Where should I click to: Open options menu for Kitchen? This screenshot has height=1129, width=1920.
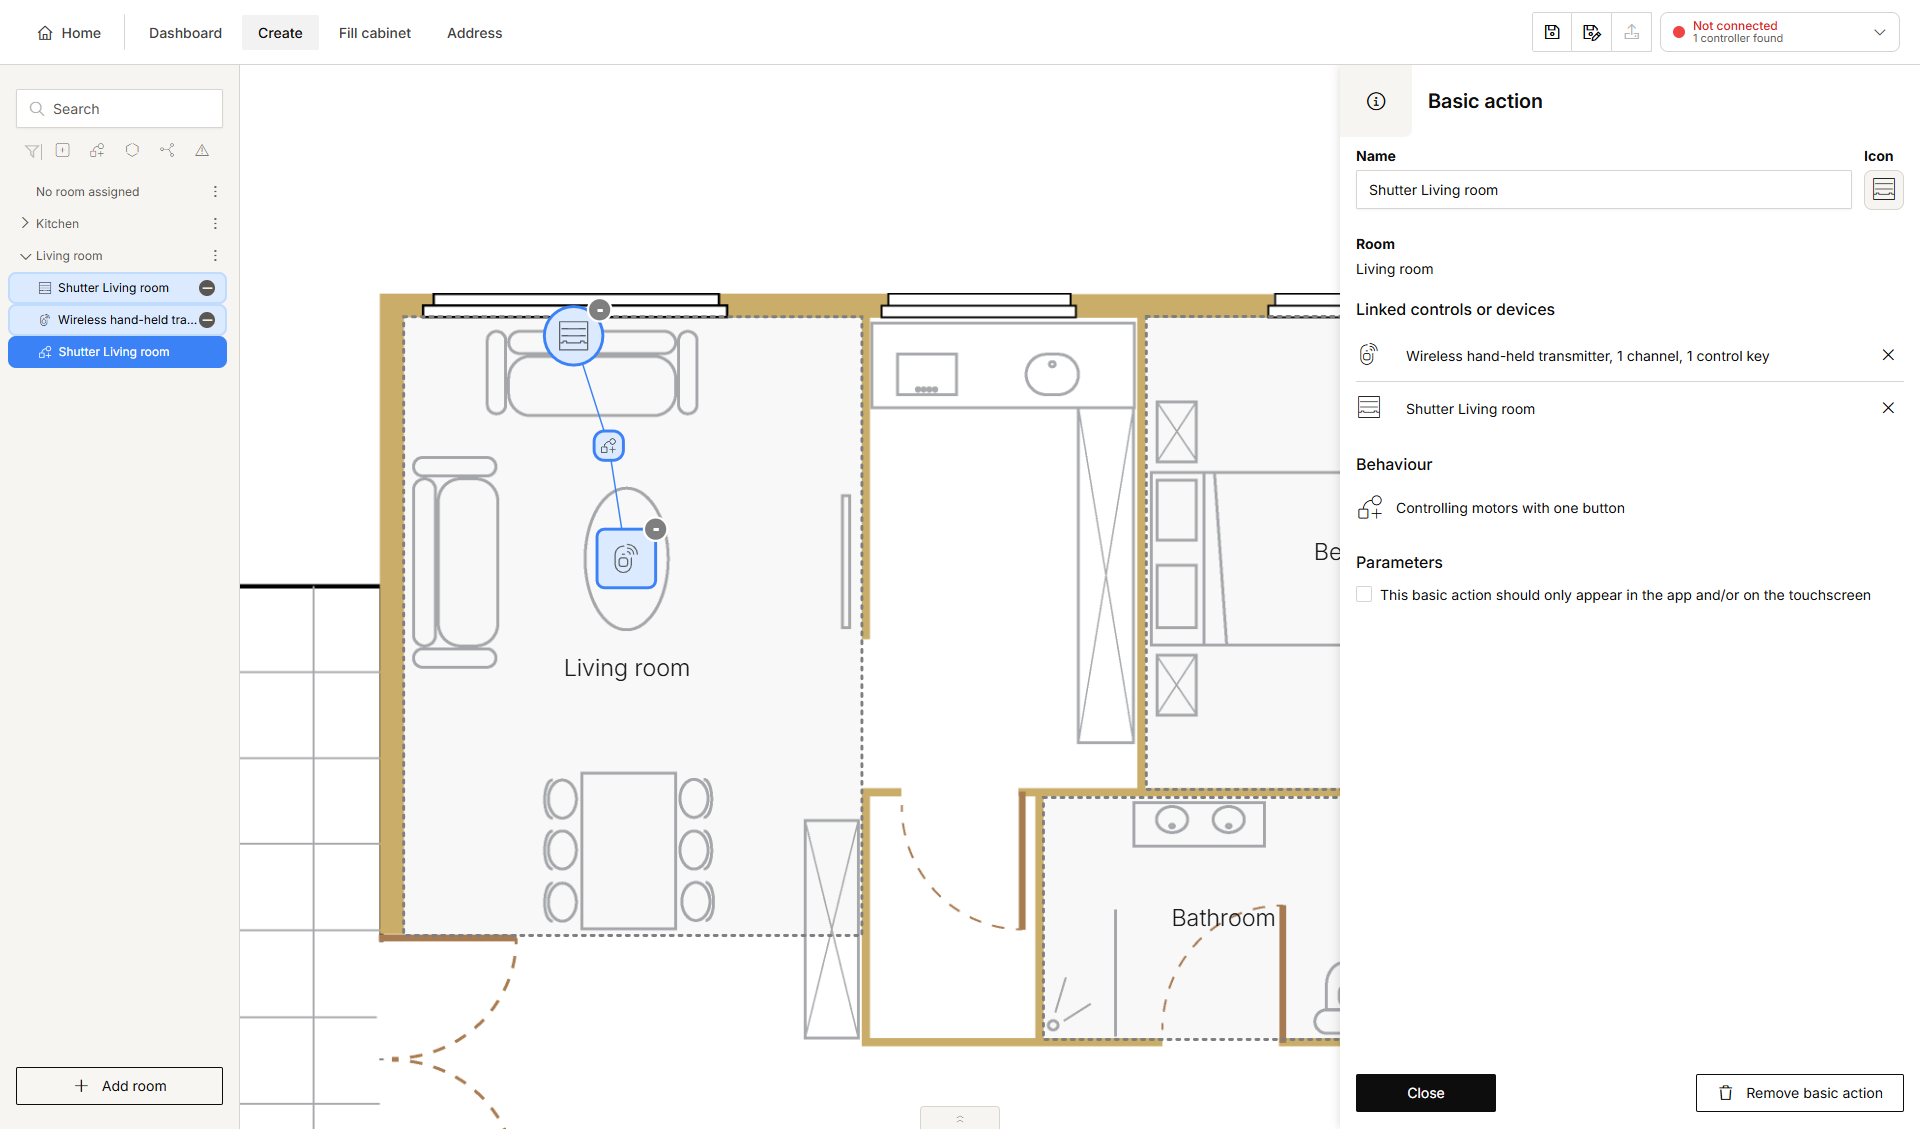[215, 223]
